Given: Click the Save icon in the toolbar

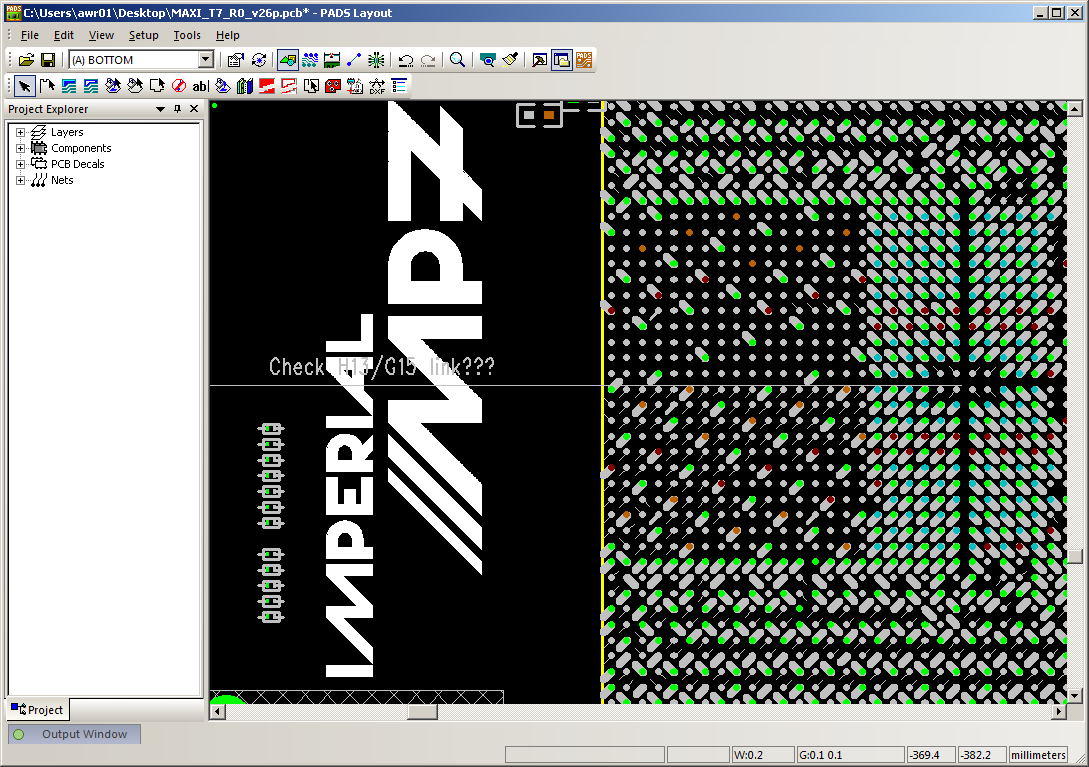Looking at the screenshot, I should click(x=47, y=60).
